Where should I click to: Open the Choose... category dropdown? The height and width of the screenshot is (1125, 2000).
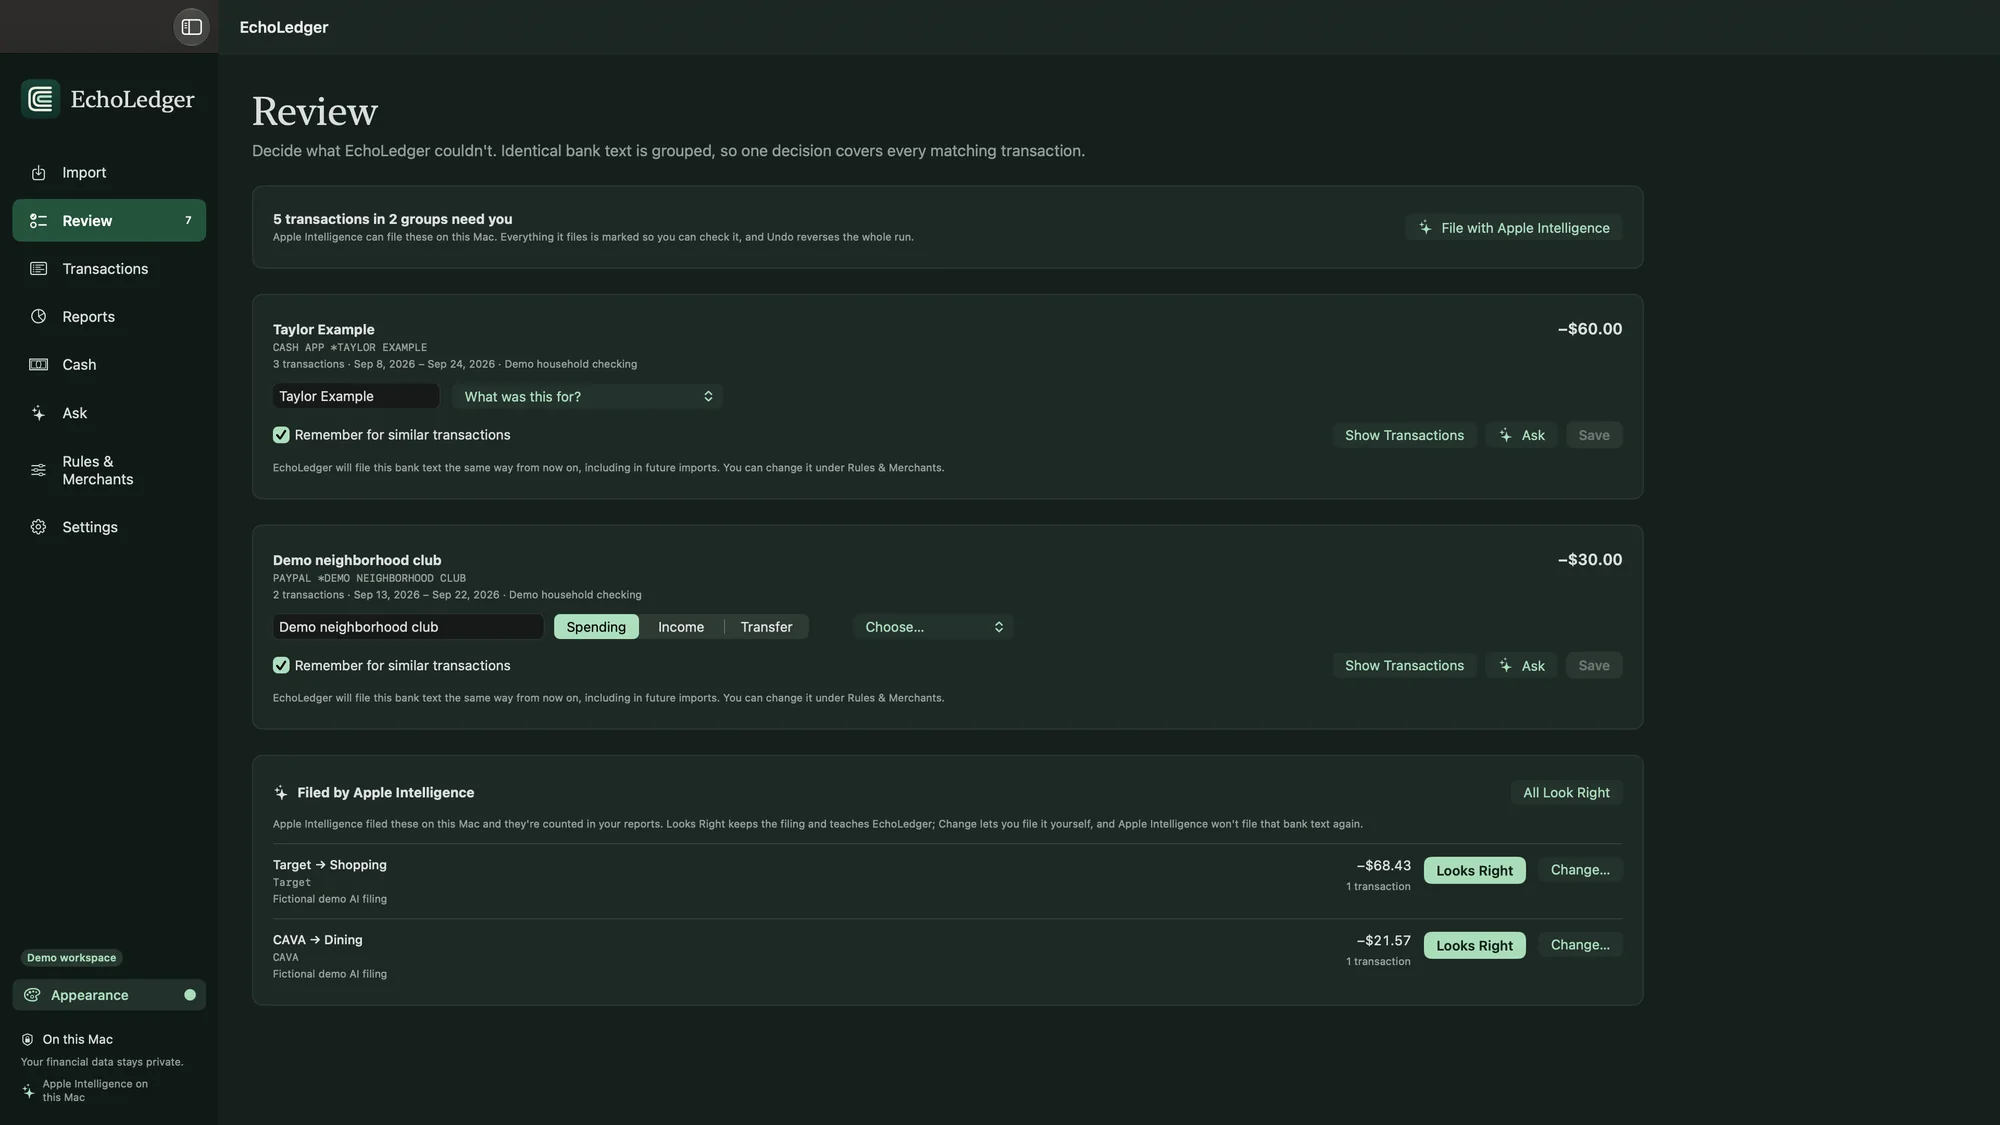[933, 627]
